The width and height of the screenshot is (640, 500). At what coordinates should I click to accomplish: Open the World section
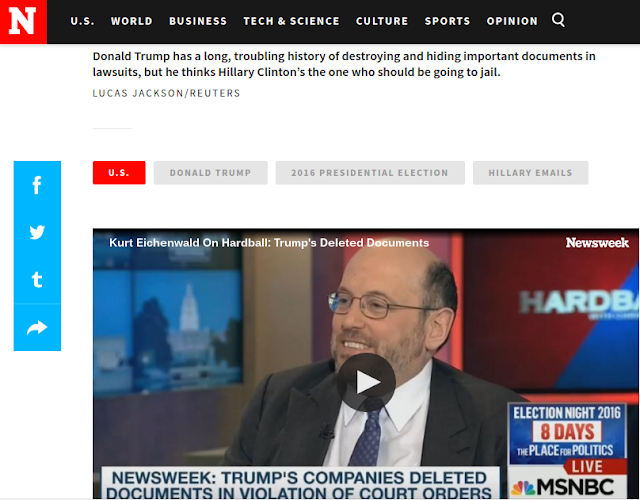coord(131,21)
